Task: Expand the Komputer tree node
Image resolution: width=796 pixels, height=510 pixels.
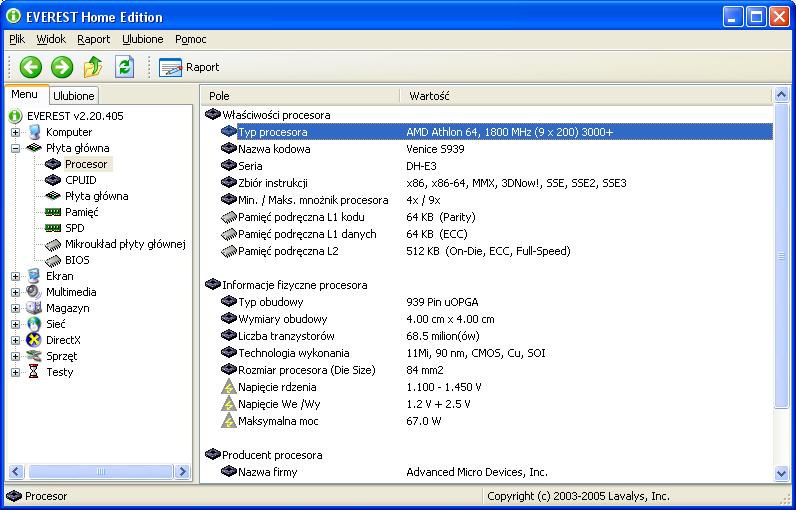Action: tap(15, 132)
